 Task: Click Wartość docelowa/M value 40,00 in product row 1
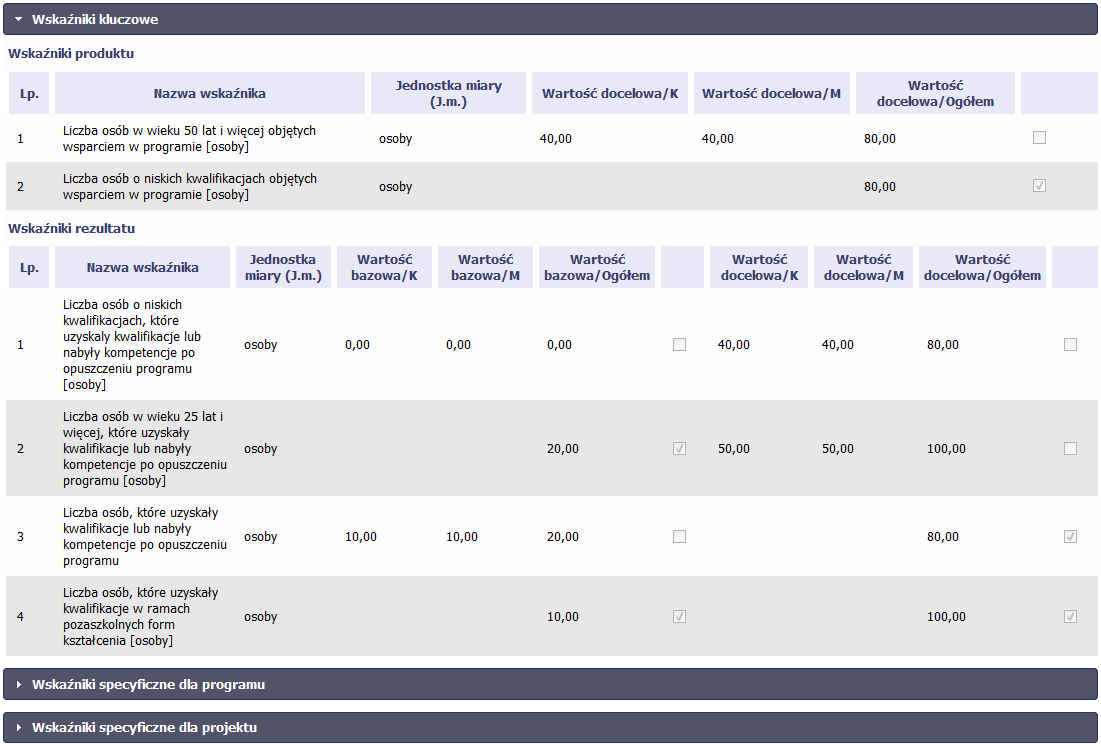[x=718, y=139]
